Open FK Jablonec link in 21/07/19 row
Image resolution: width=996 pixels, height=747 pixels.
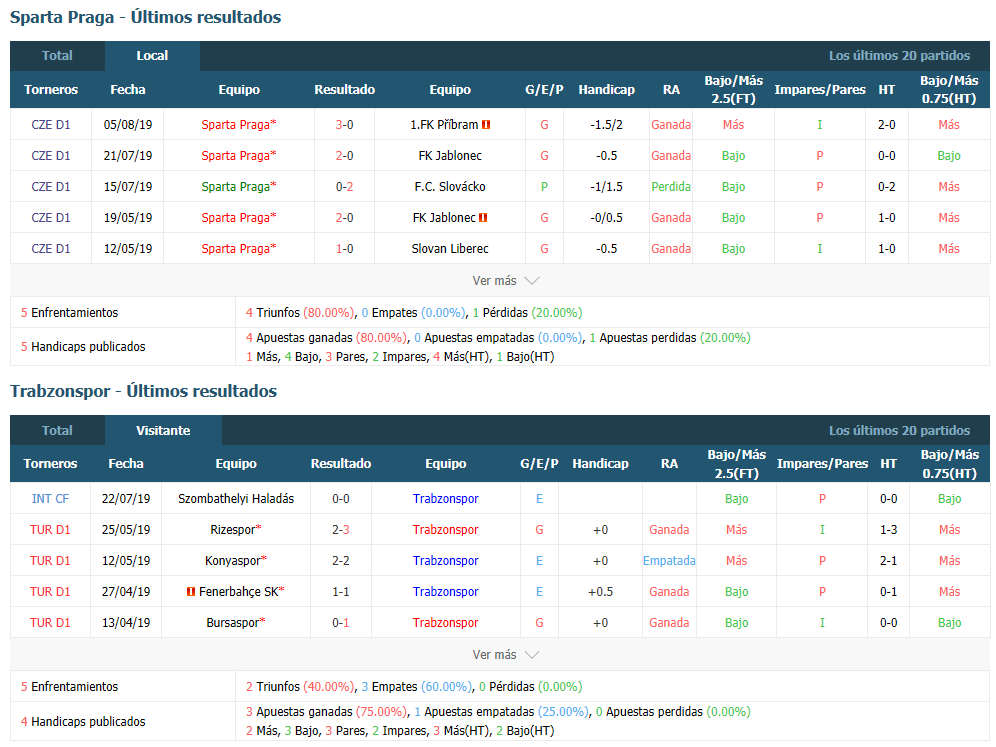[x=450, y=156]
